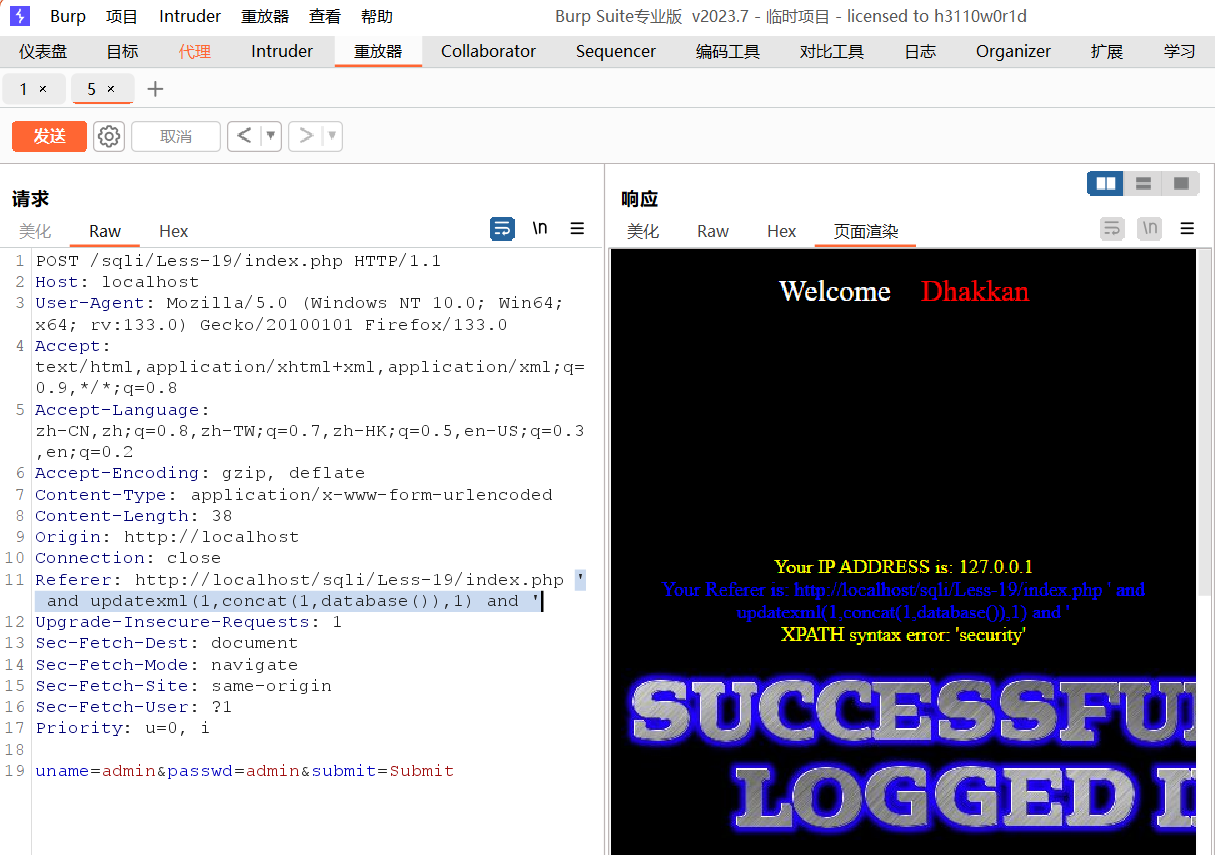This screenshot has height=855, width=1215.
Task: Switch to 仪表盘 tab
Action: pos(43,51)
